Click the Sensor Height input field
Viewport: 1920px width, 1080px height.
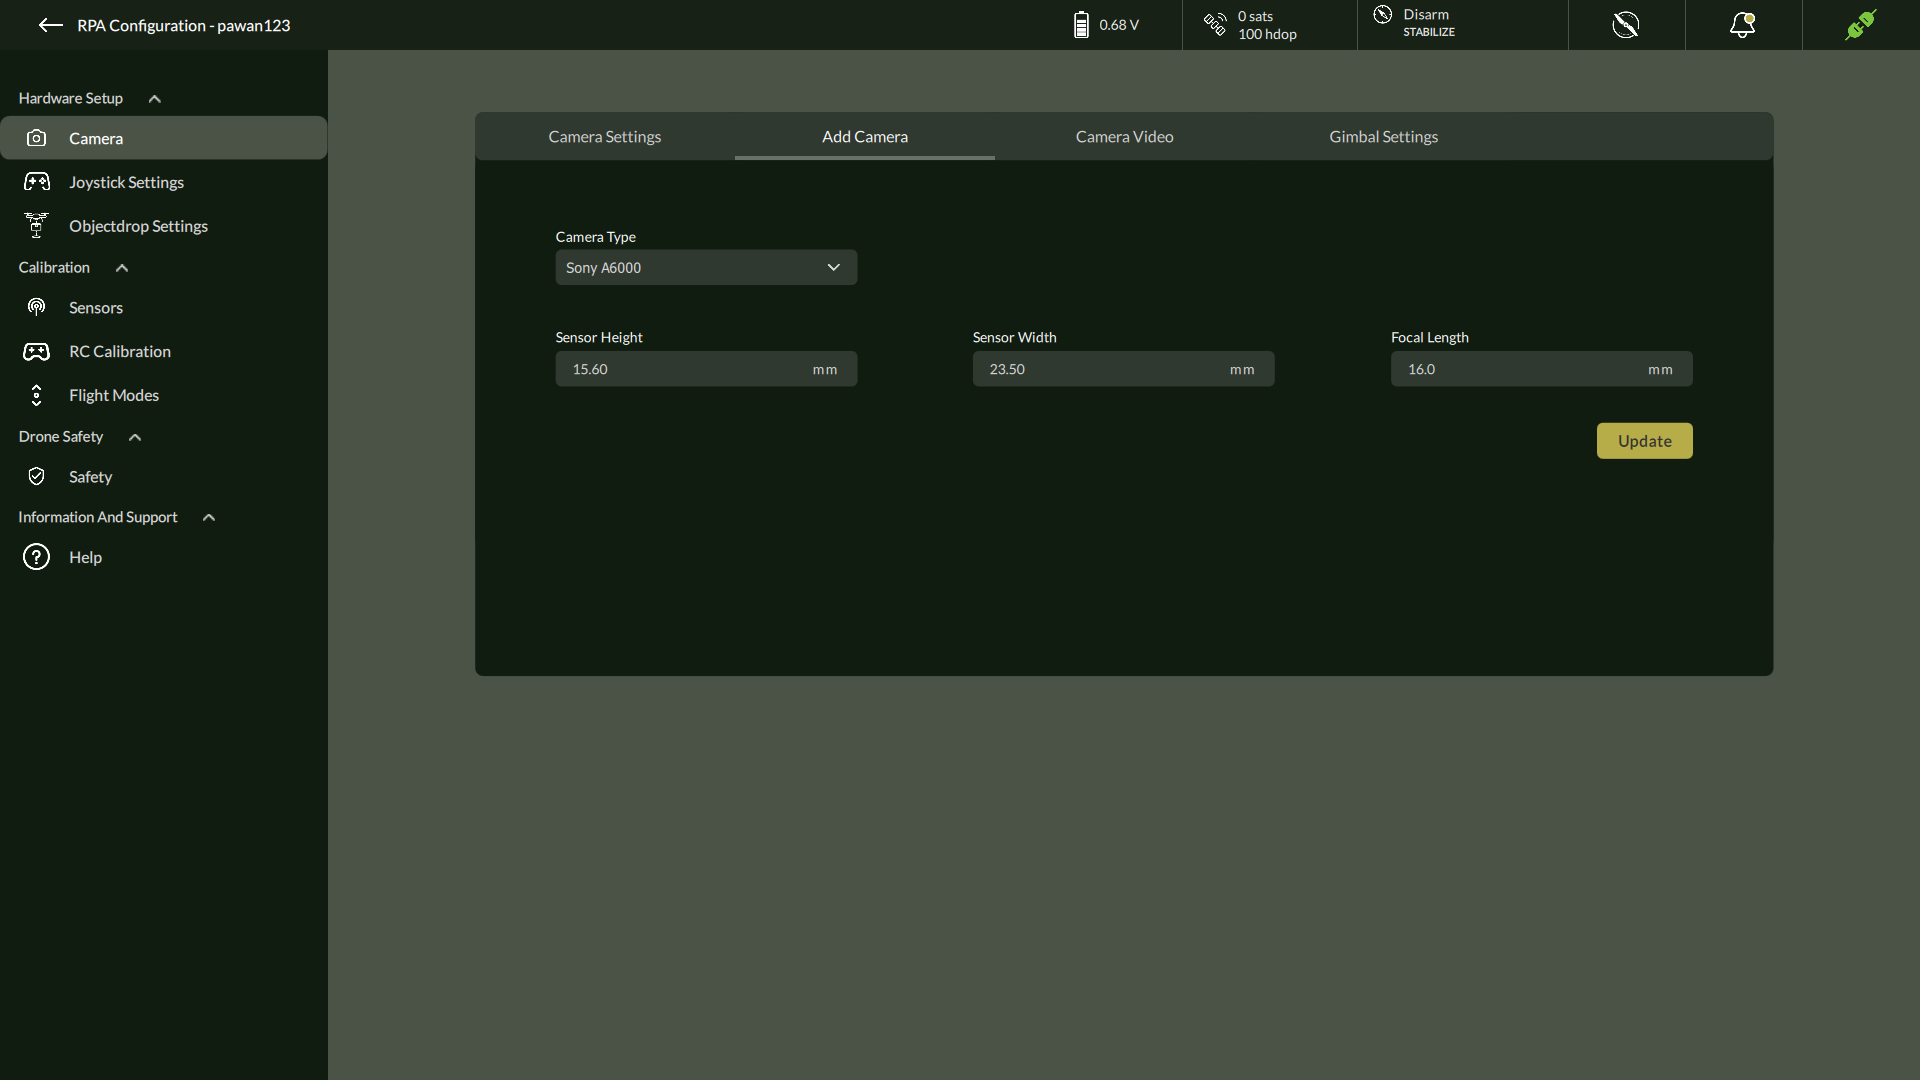point(706,369)
